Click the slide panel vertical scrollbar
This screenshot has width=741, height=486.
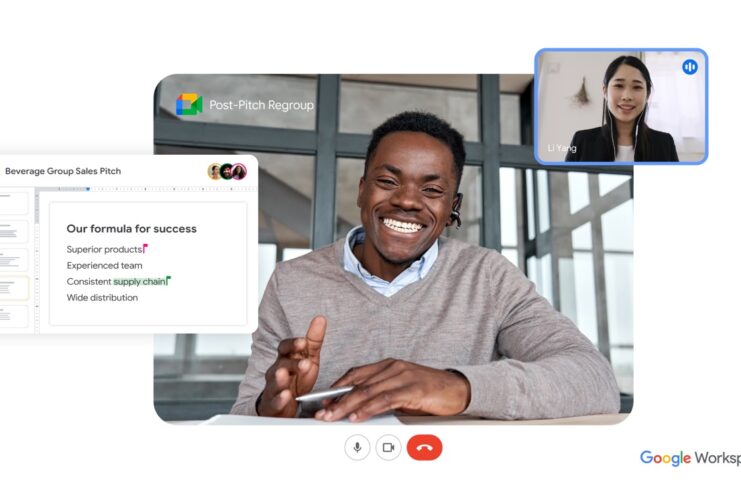pyautogui.click(x=37, y=260)
